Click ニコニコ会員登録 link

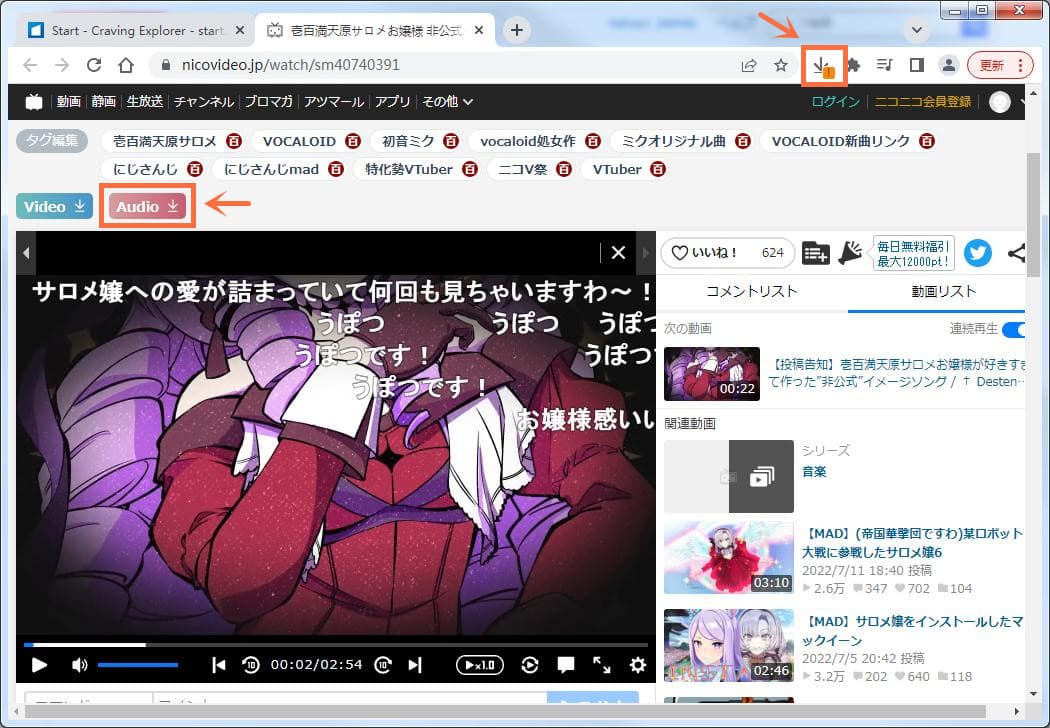click(x=923, y=102)
